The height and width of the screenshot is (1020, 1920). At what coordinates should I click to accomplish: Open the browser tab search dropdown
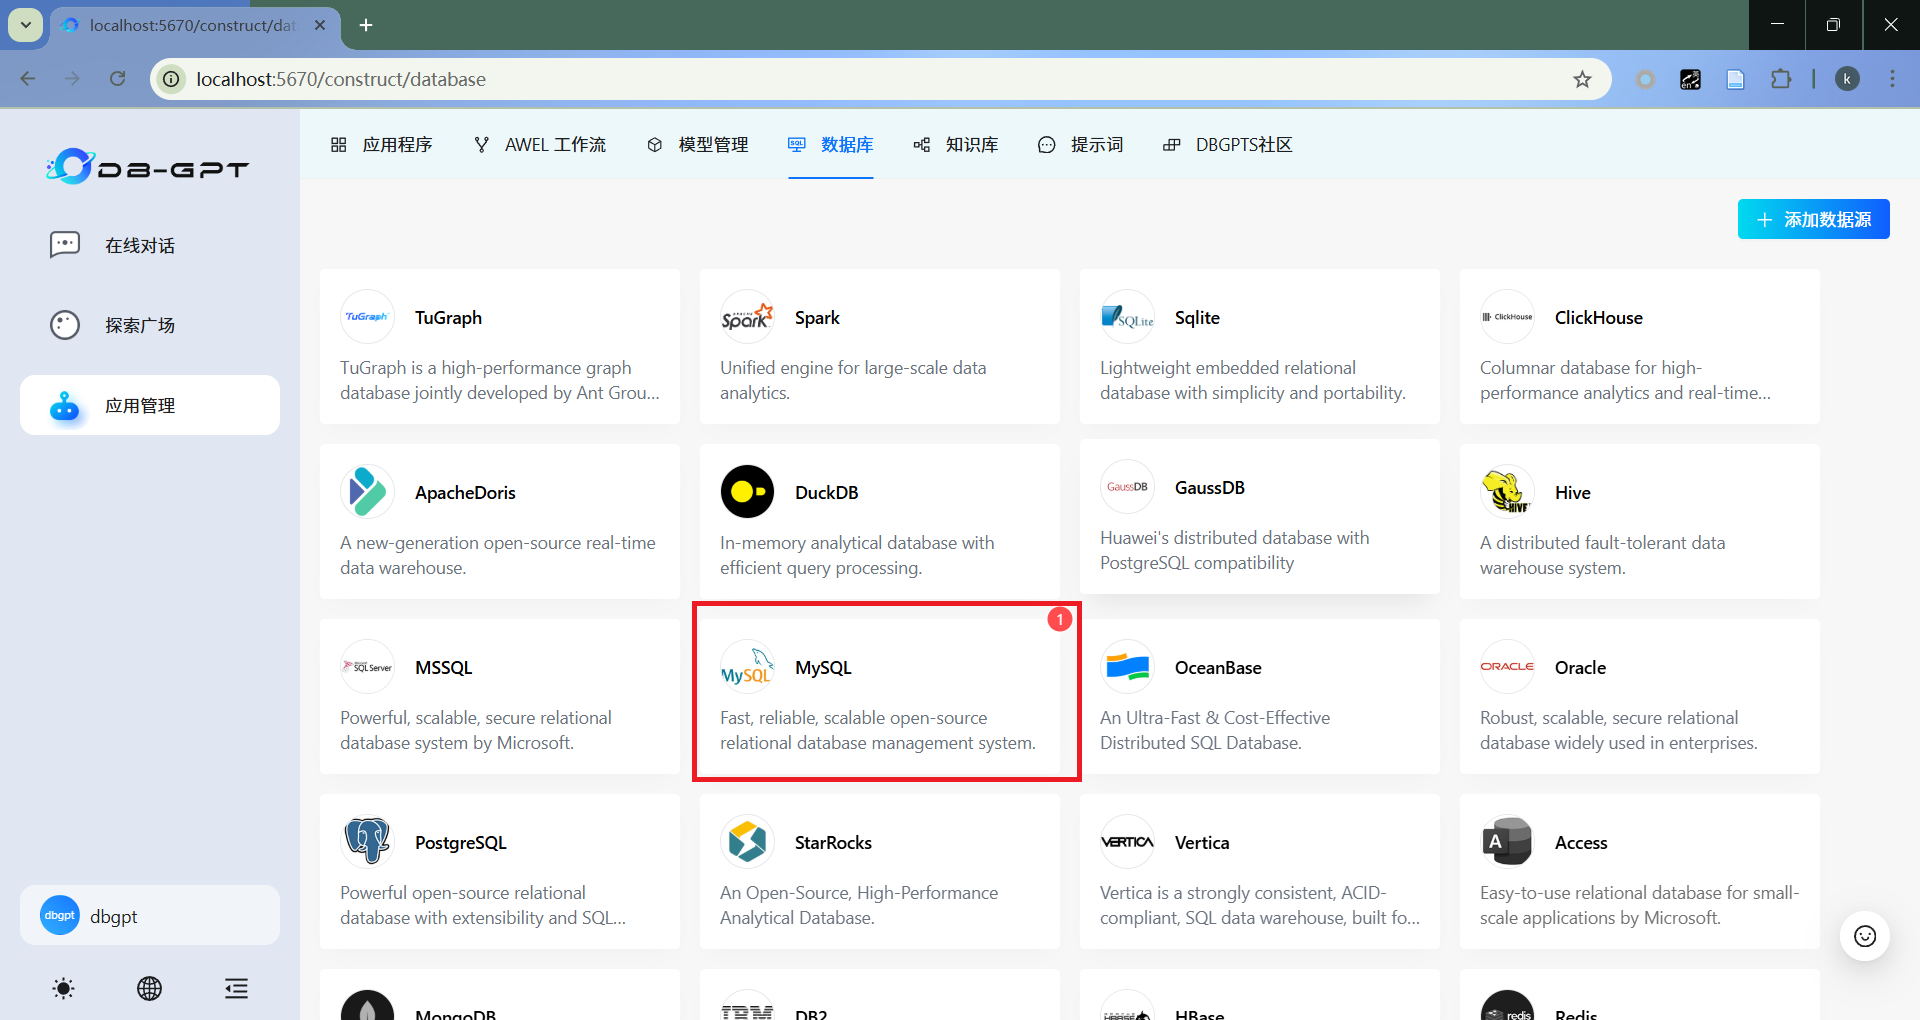(x=26, y=25)
